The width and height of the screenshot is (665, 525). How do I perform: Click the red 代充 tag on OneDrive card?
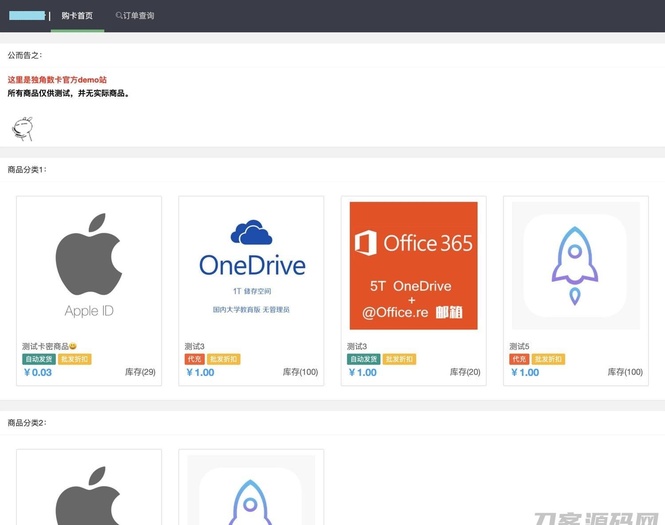pos(194,359)
